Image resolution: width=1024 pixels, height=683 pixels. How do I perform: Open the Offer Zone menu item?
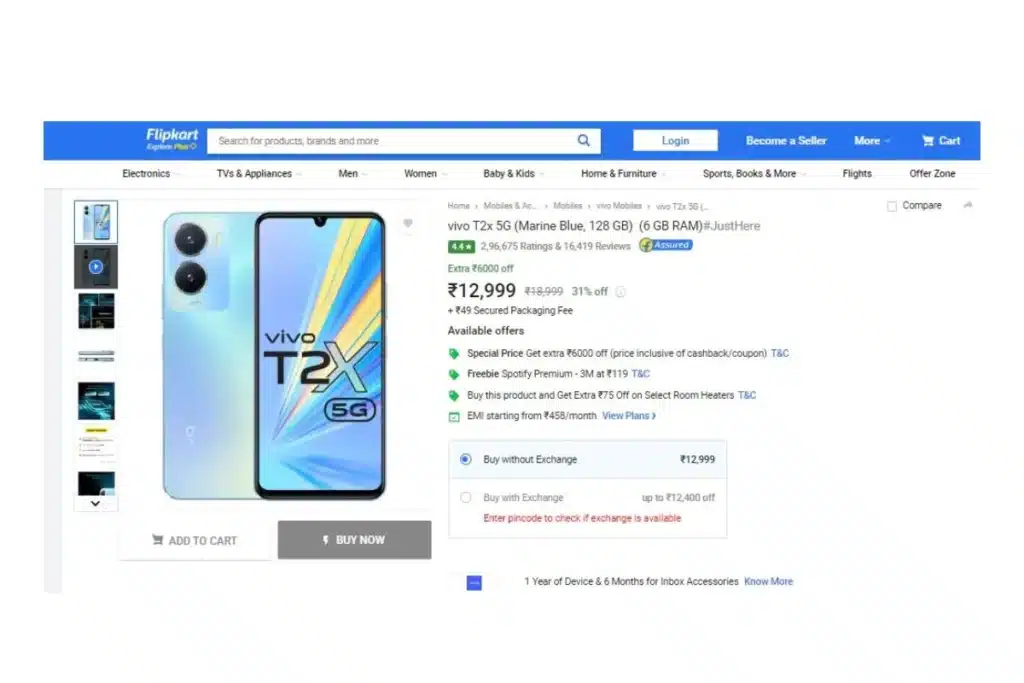pos(932,174)
